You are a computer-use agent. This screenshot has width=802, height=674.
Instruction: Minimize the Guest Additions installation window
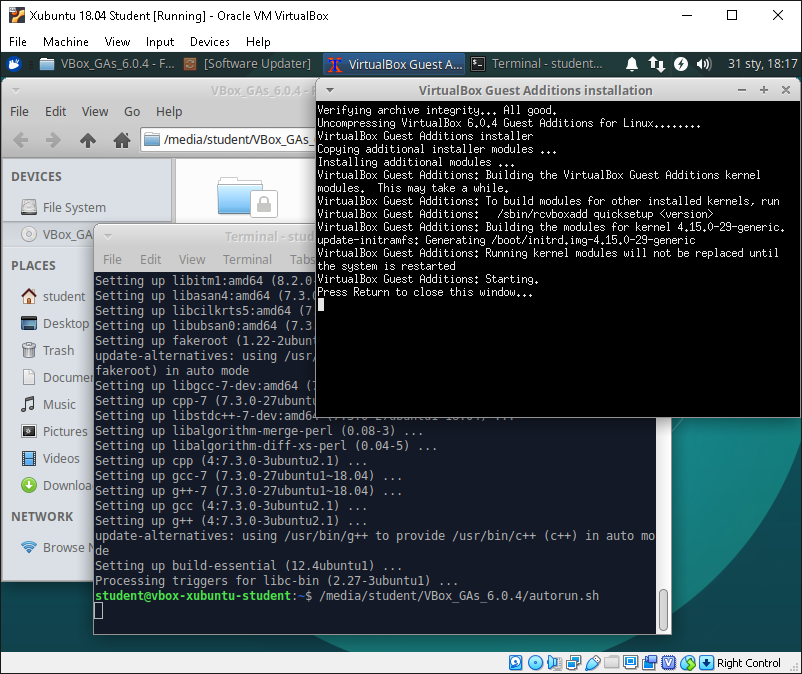[x=742, y=91]
